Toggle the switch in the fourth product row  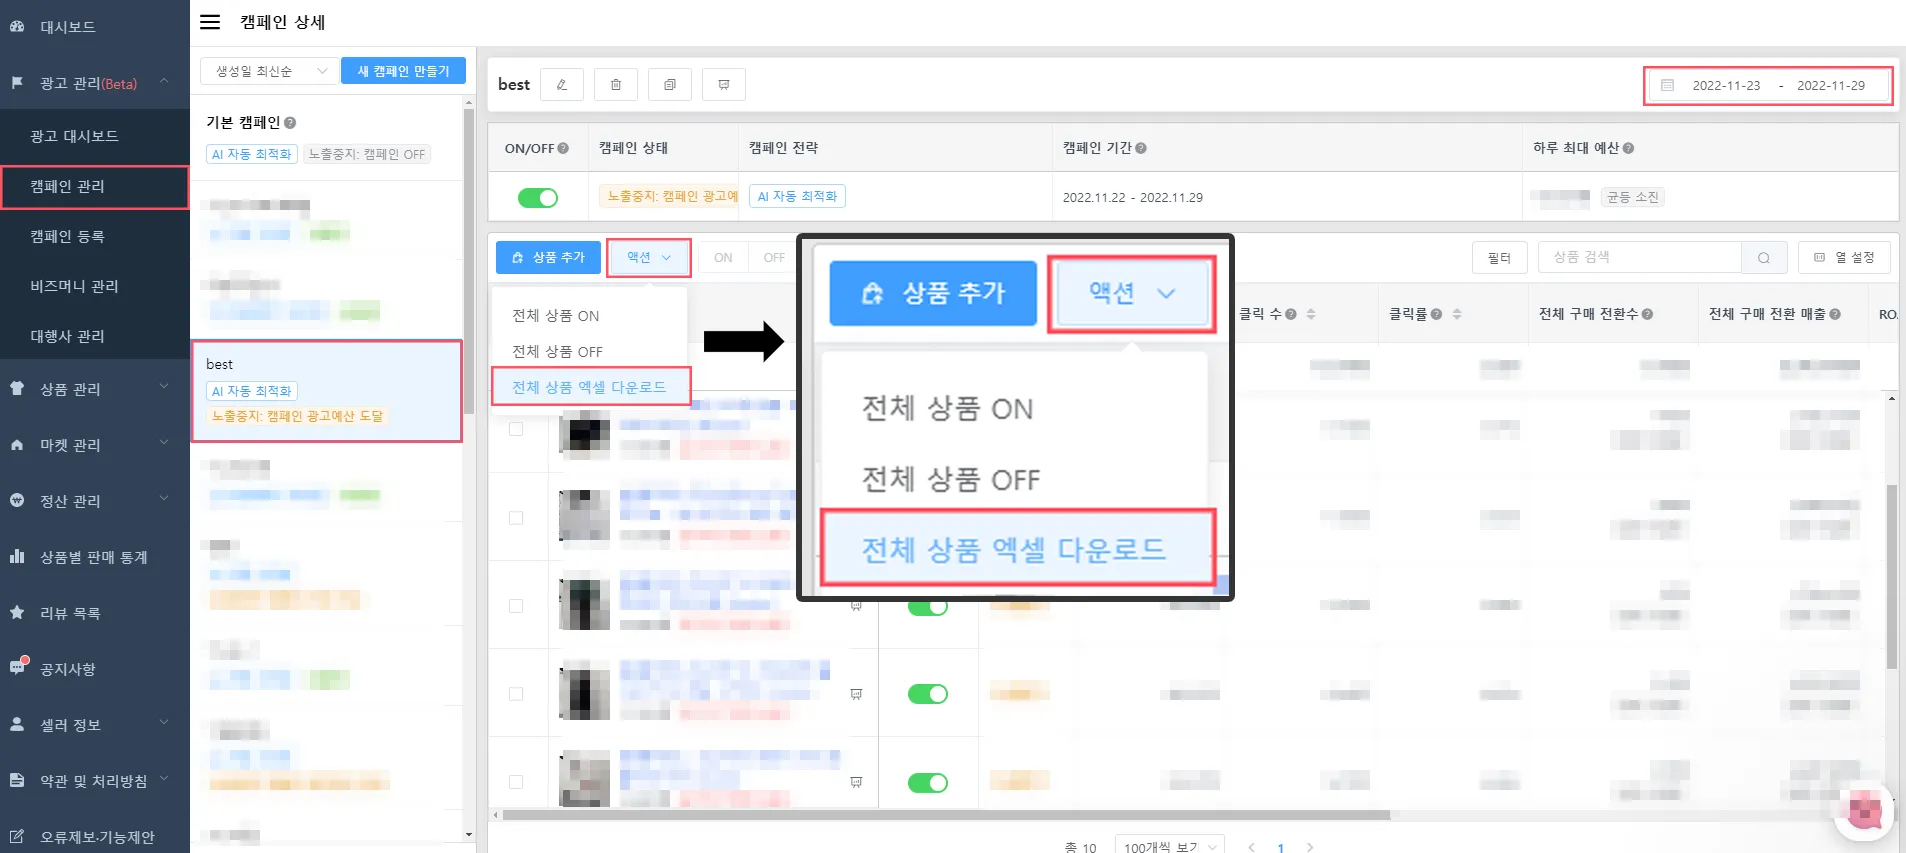coord(928,694)
